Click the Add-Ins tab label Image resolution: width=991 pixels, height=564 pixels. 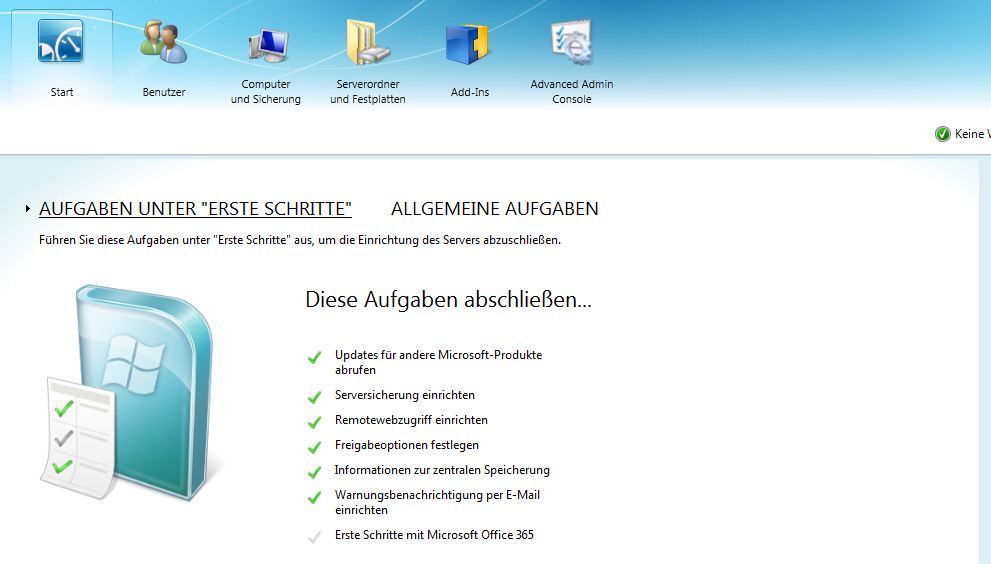pyautogui.click(x=470, y=92)
